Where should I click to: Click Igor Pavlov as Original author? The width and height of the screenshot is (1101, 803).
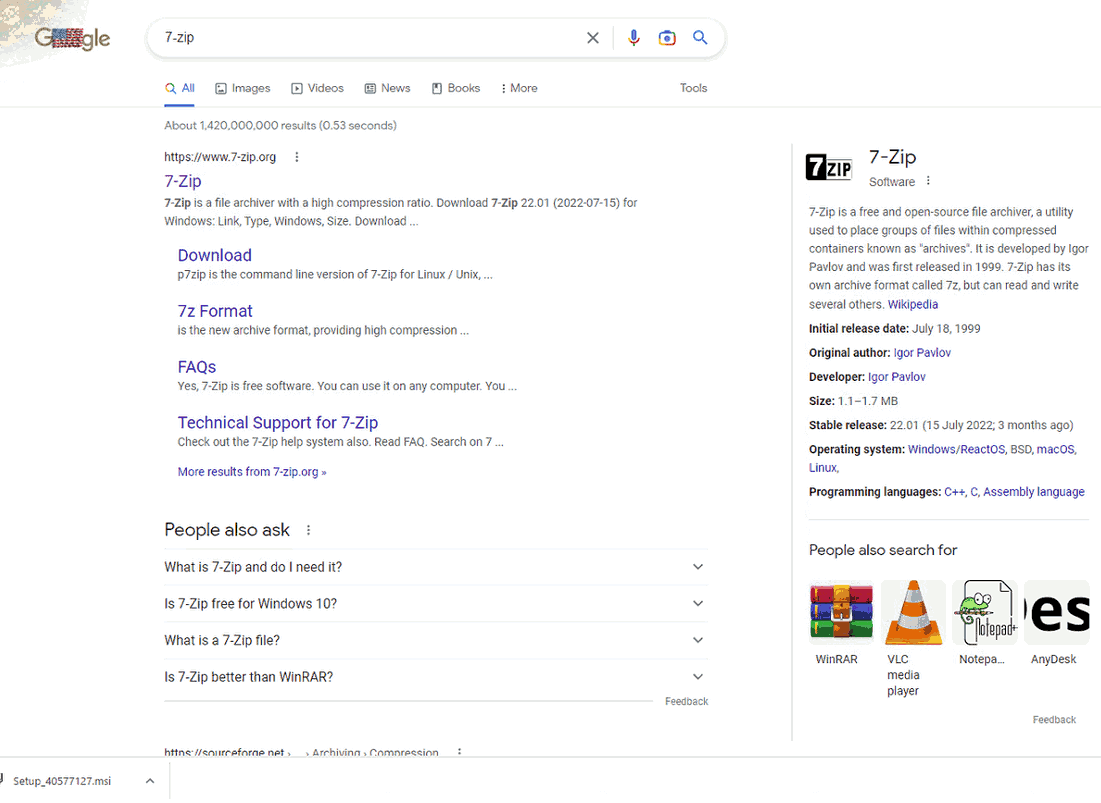(922, 352)
